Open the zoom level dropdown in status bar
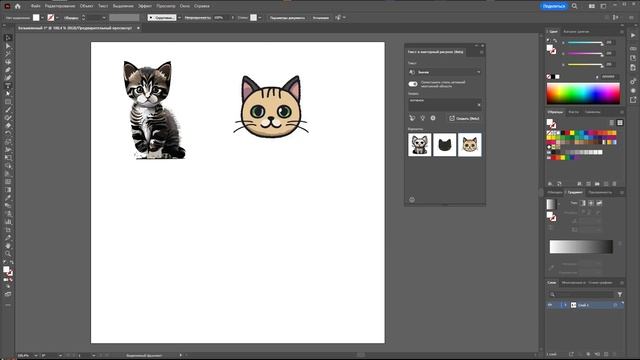 pos(36,356)
